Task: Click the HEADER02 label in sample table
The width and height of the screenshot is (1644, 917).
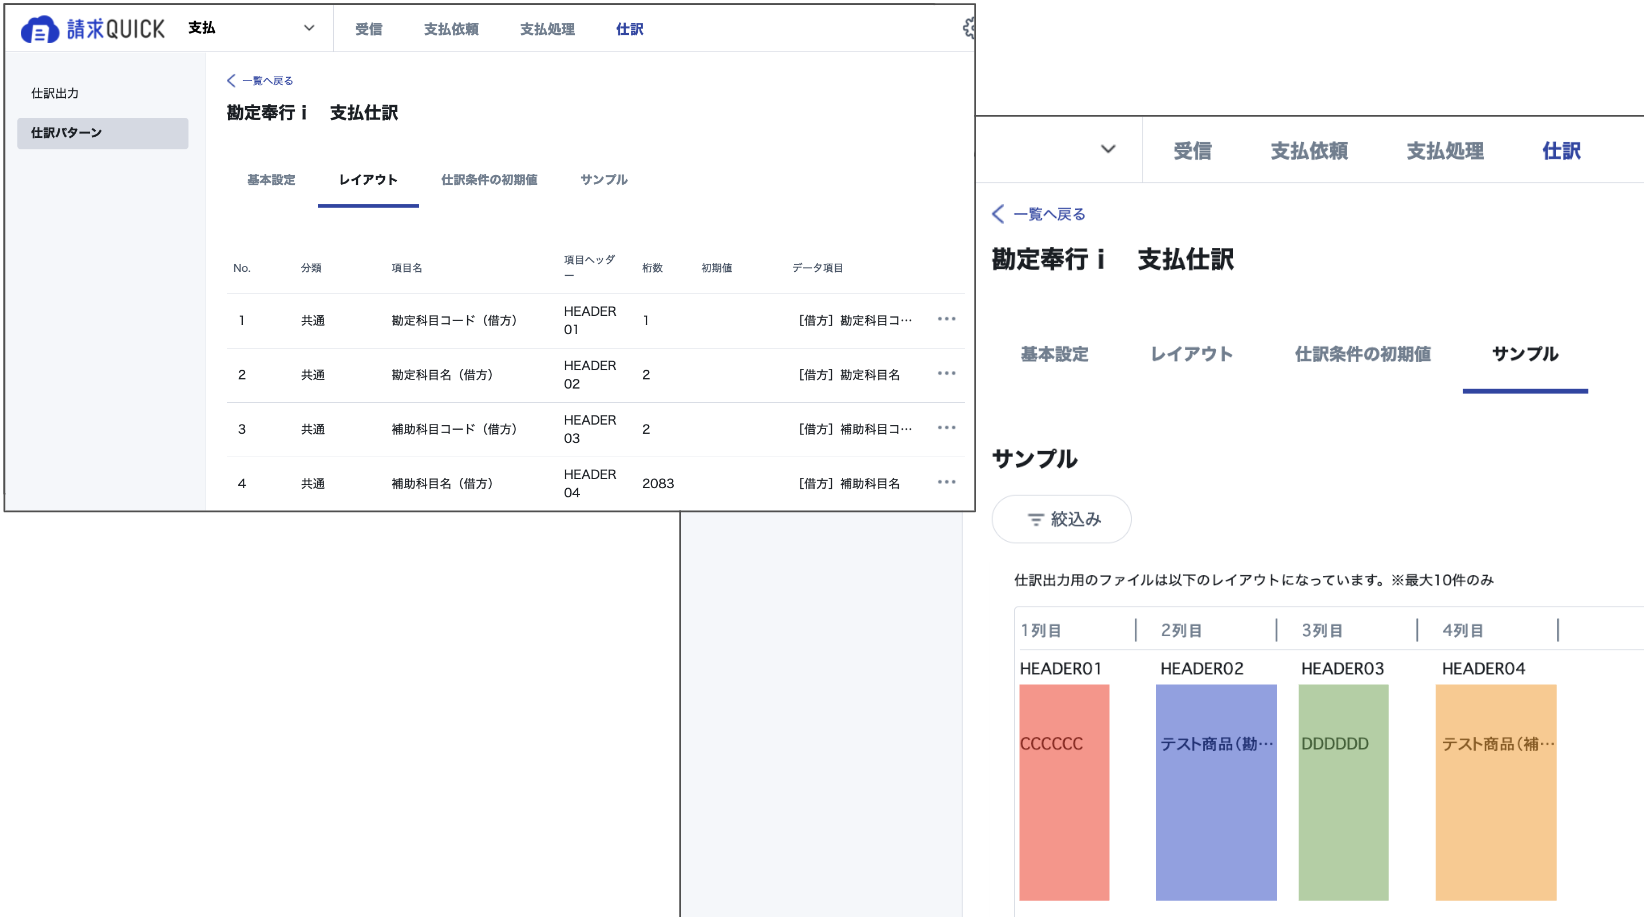Action: tap(1202, 669)
